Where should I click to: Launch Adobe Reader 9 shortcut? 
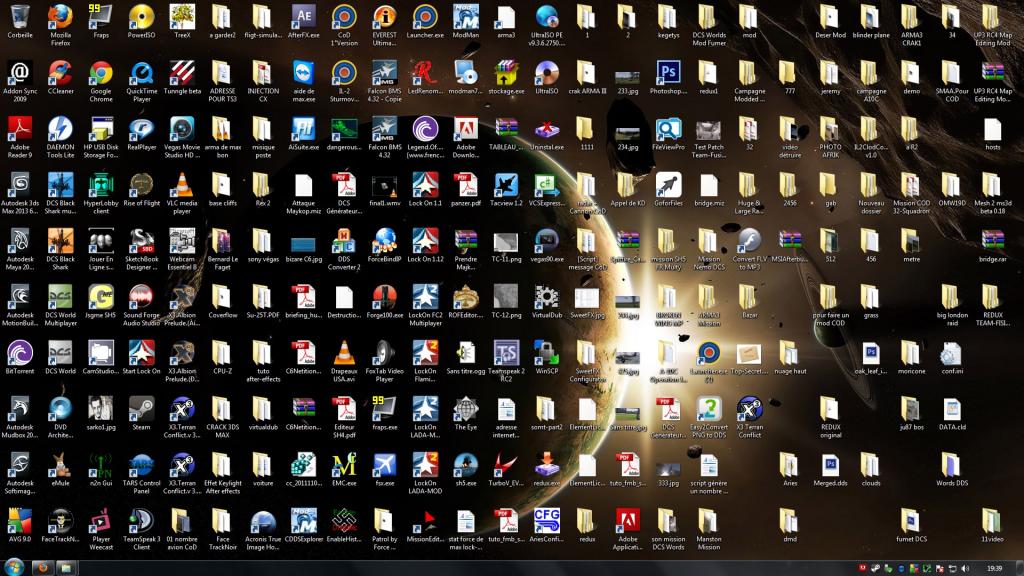point(20,128)
